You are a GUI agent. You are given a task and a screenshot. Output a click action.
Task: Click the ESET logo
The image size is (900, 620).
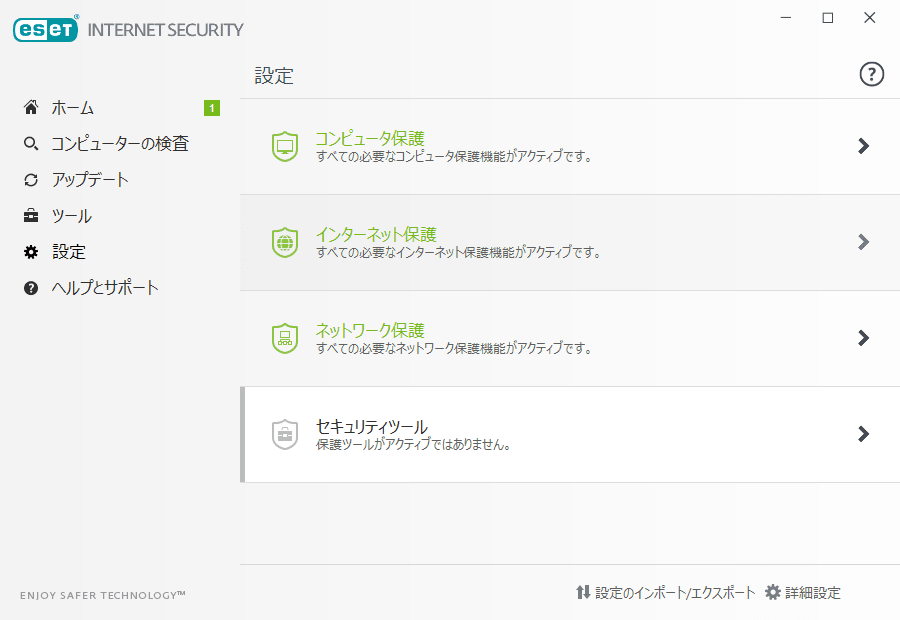[45, 30]
